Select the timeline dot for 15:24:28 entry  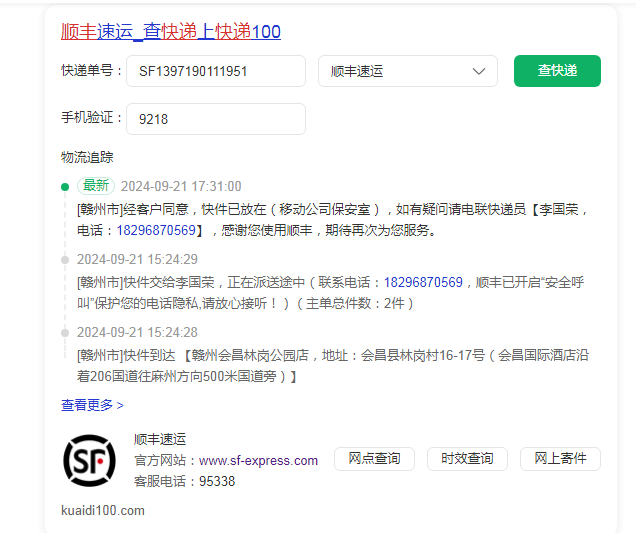(65, 332)
